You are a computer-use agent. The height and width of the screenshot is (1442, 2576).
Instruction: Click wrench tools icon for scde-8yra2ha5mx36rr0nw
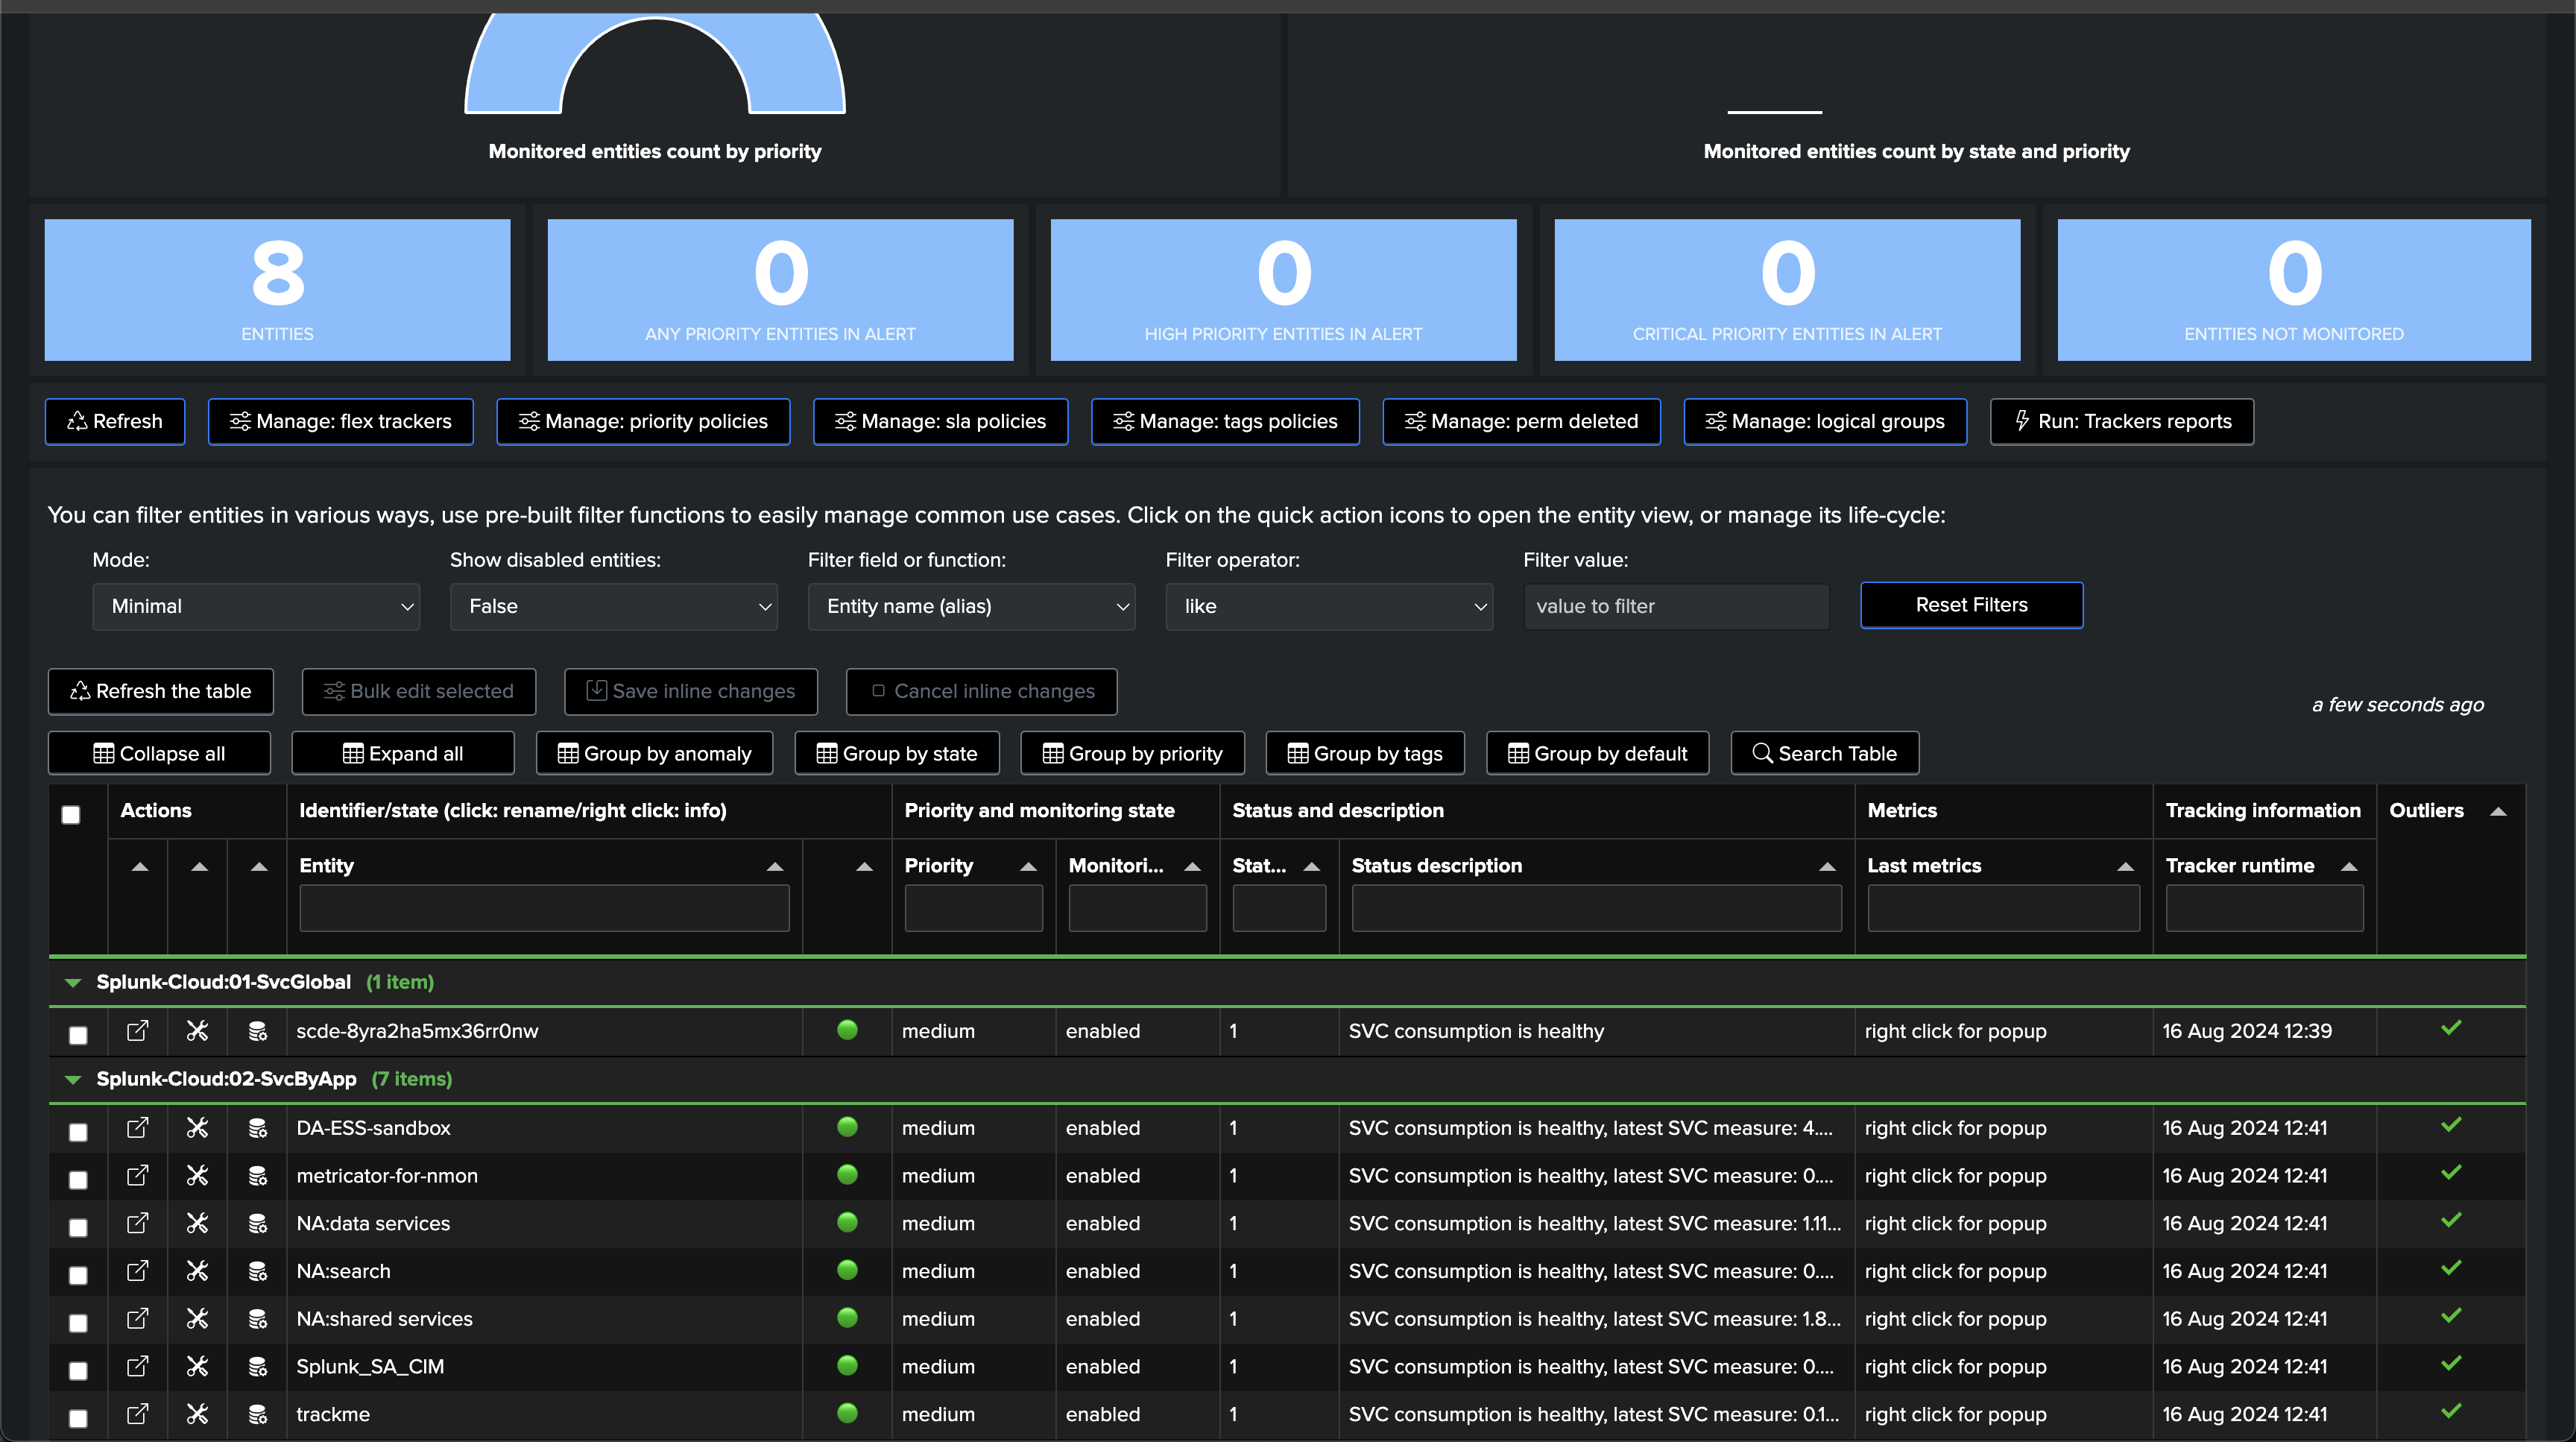pyautogui.click(x=197, y=1031)
